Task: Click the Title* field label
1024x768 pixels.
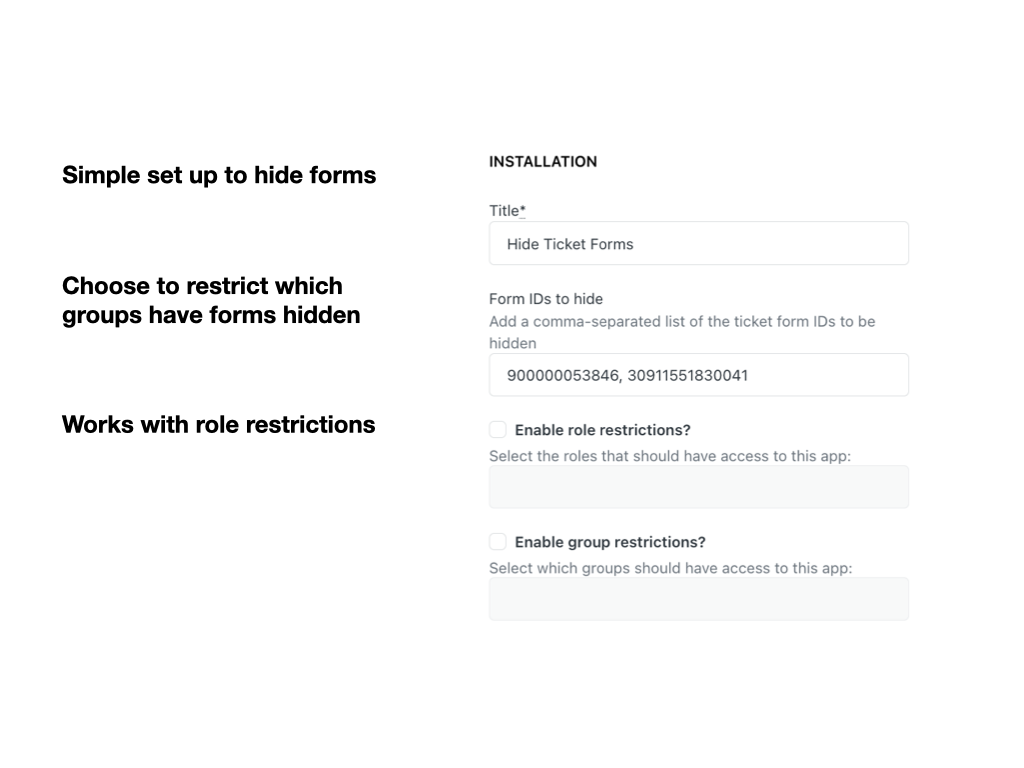Action: (506, 211)
